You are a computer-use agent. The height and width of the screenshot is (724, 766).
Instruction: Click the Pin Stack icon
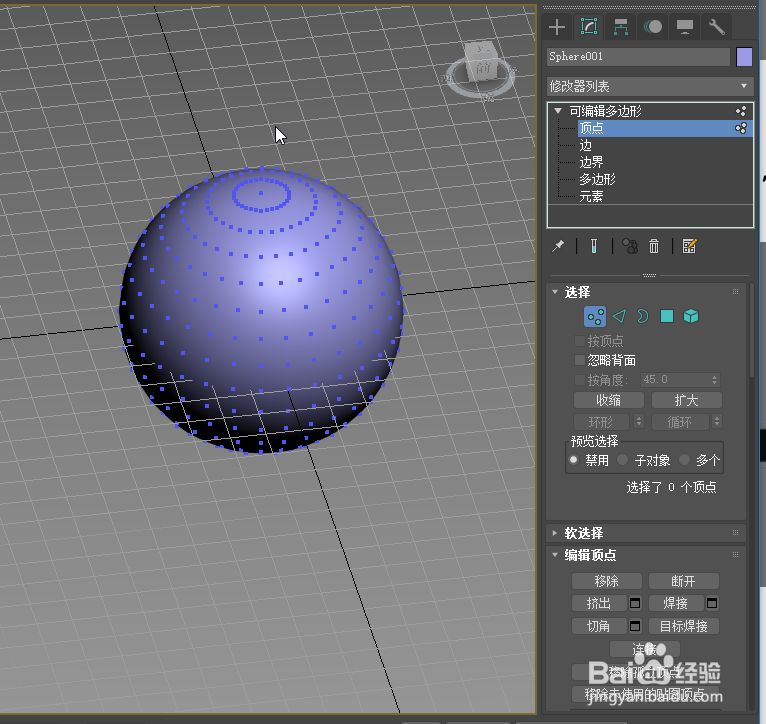(x=558, y=246)
